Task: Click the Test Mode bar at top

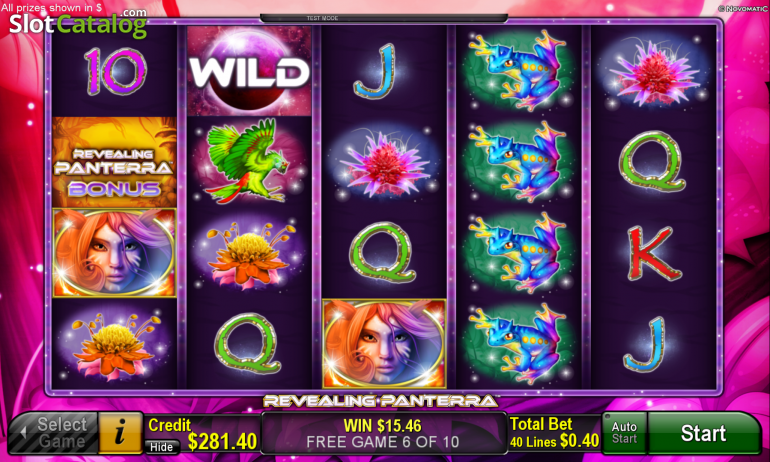Action: click(x=384, y=18)
